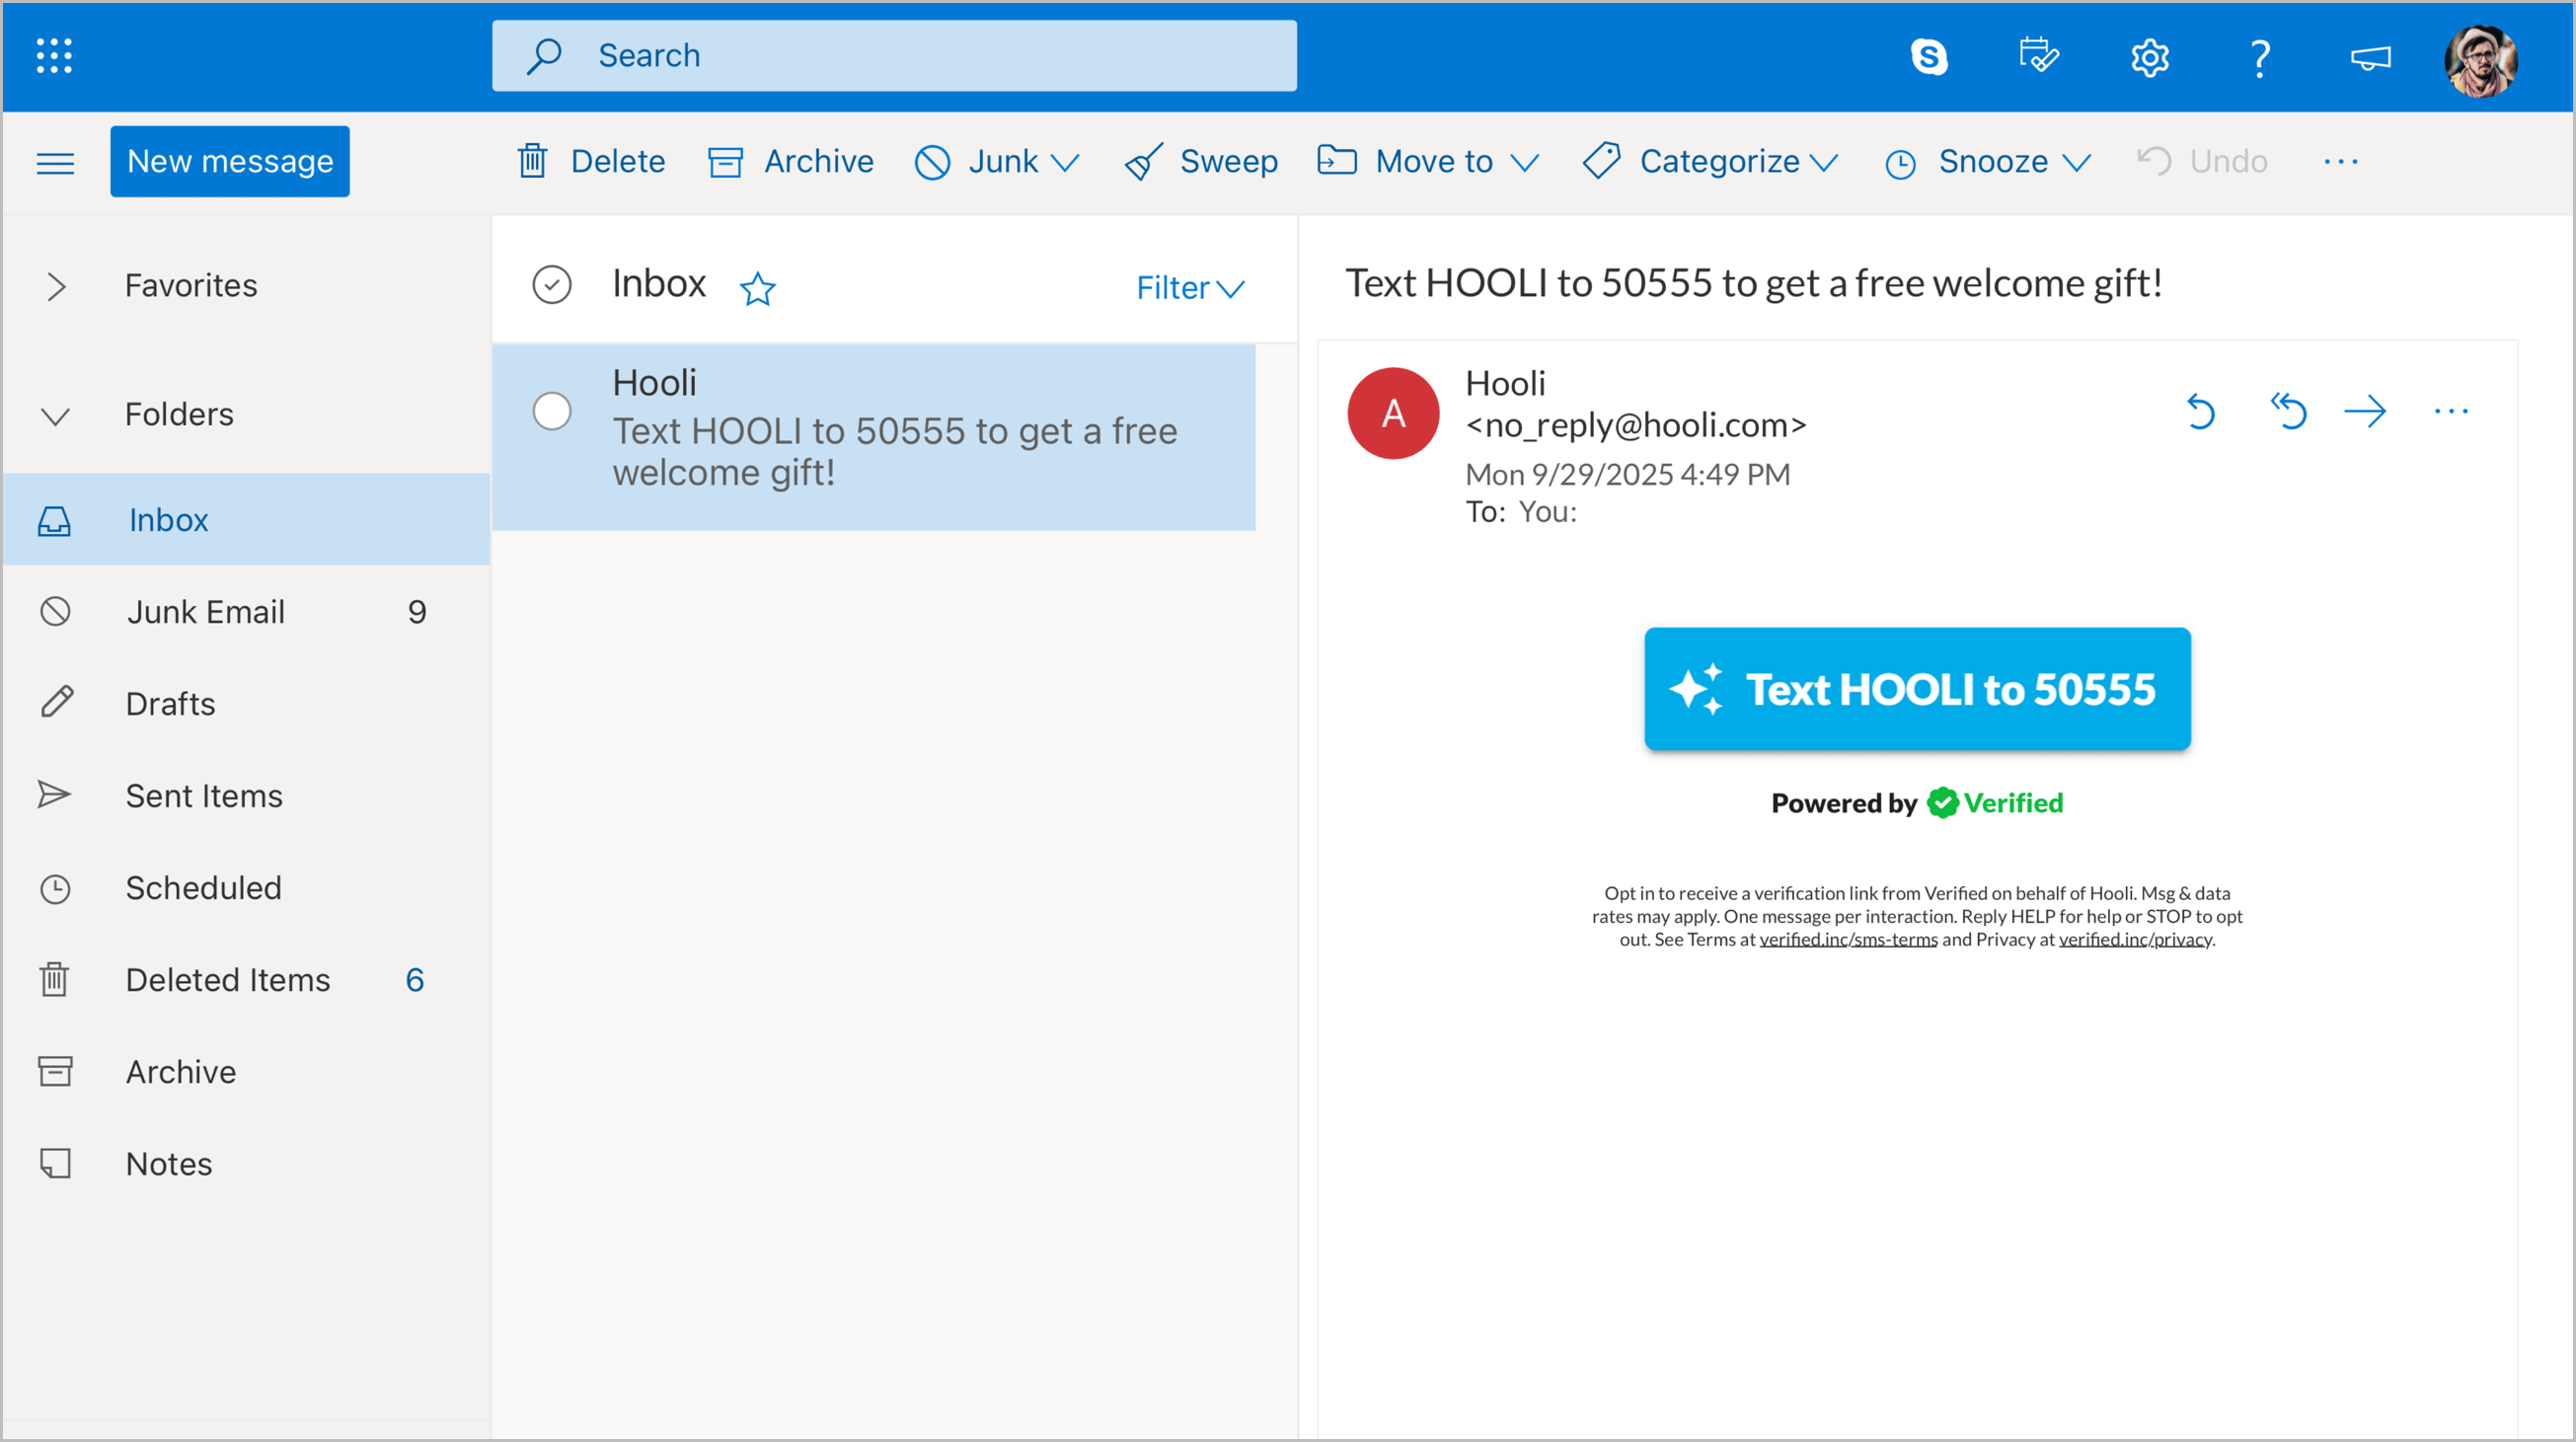2576x1442 pixels.
Task: Star the Inbox as favorite
Action: point(757,289)
